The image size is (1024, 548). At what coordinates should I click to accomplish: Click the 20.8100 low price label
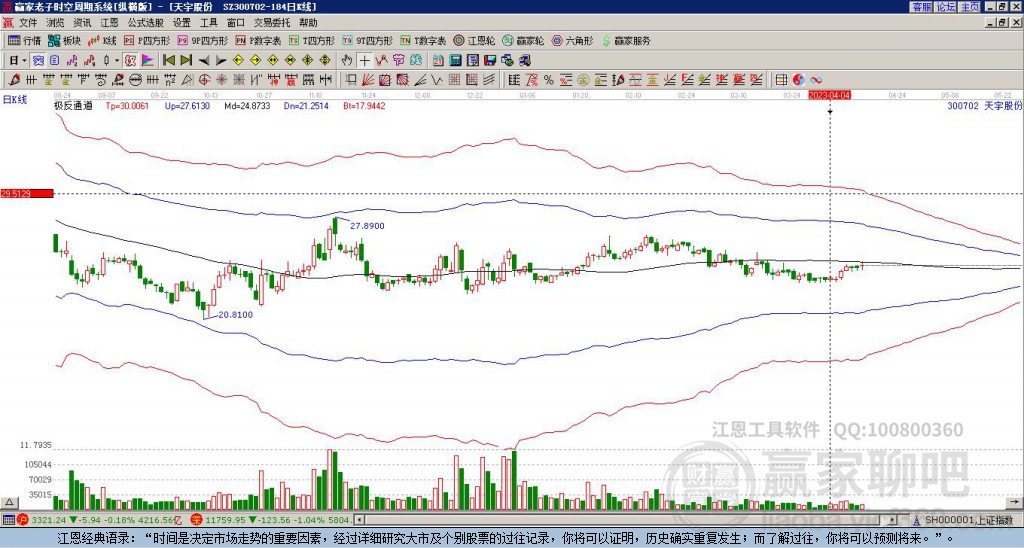235,315
